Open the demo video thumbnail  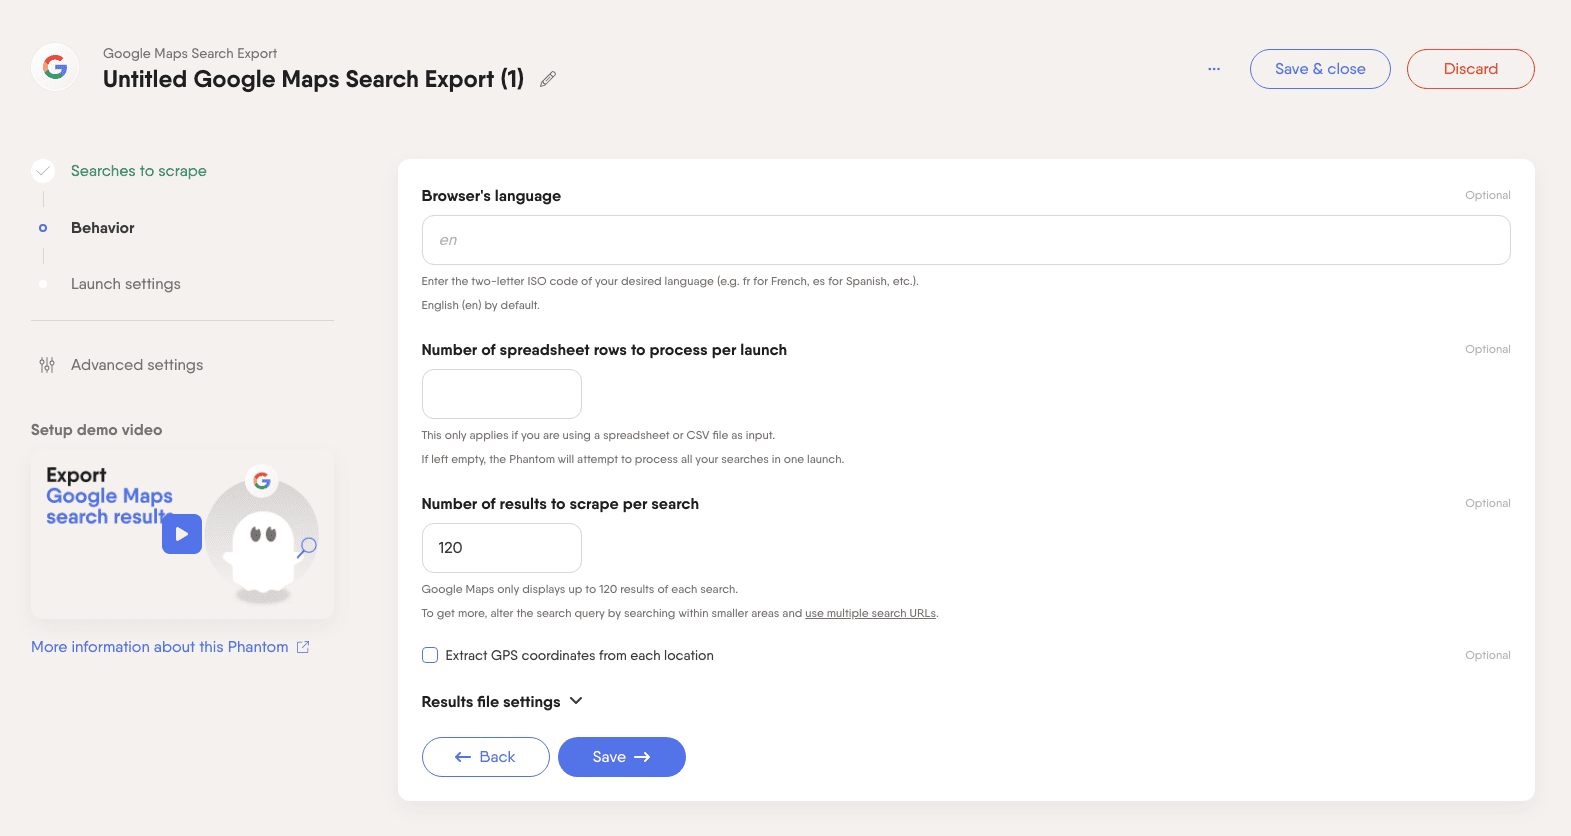pyautogui.click(x=183, y=534)
